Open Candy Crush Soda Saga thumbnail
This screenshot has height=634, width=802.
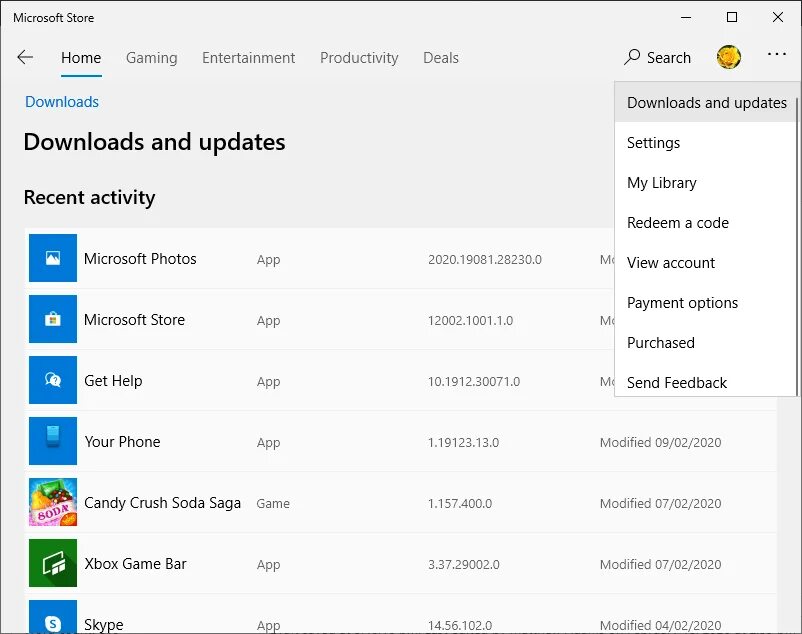click(x=53, y=503)
